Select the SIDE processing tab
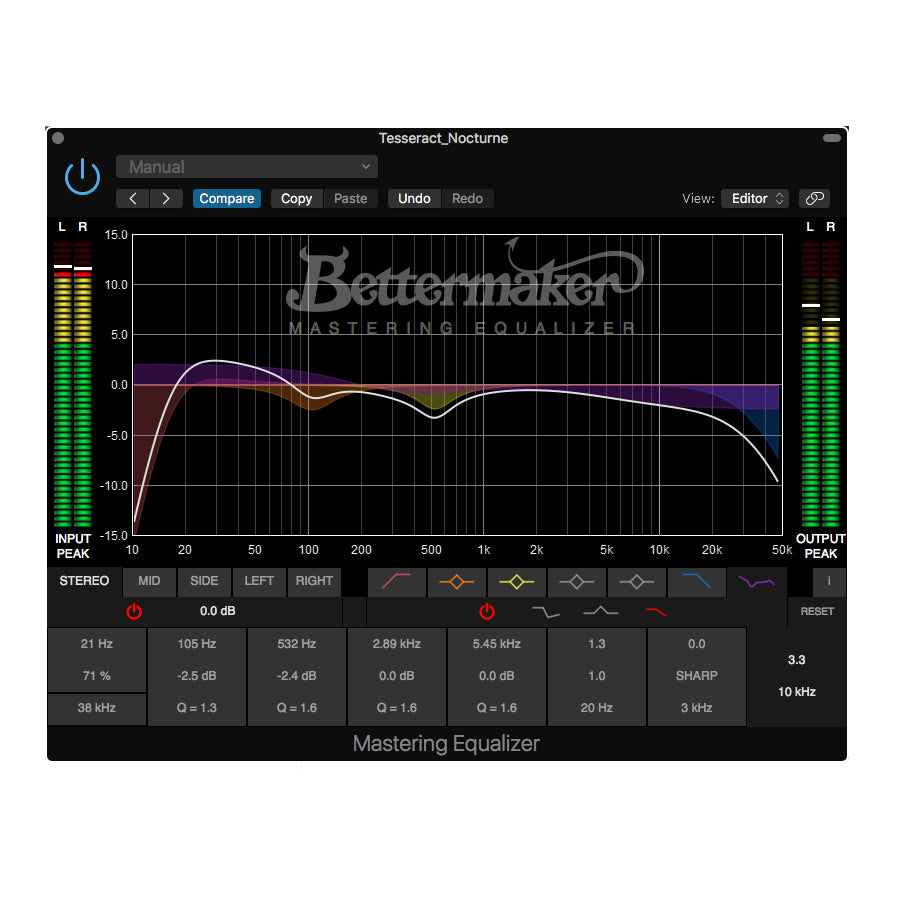The image size is (900, 900). tap(204, 581)
